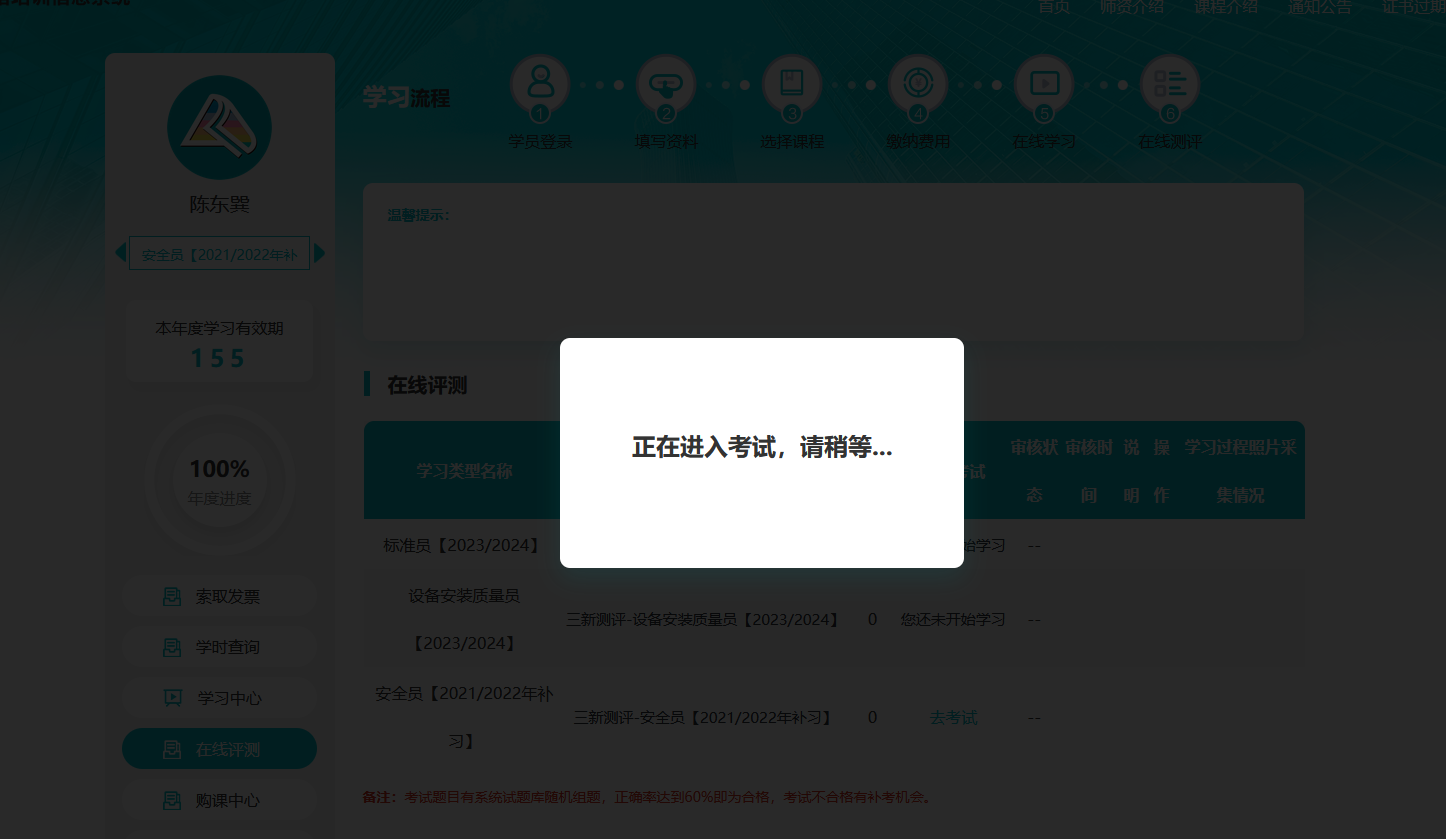Click the 在线学习 step icon

click(1044, 87)
